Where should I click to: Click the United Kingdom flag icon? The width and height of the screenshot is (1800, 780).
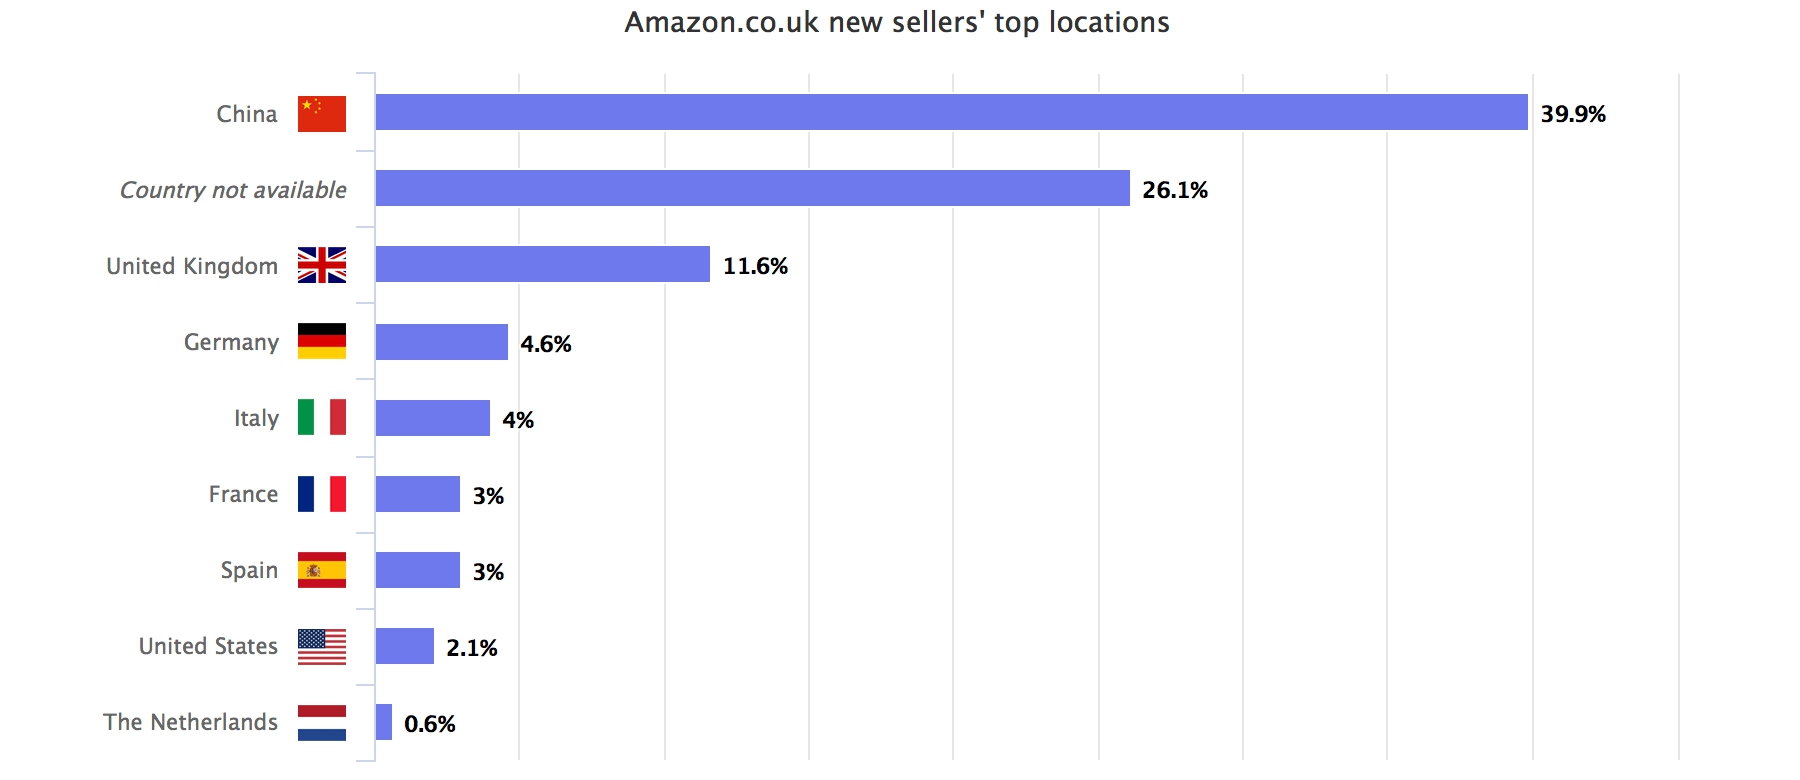click(x=321, y=265)
